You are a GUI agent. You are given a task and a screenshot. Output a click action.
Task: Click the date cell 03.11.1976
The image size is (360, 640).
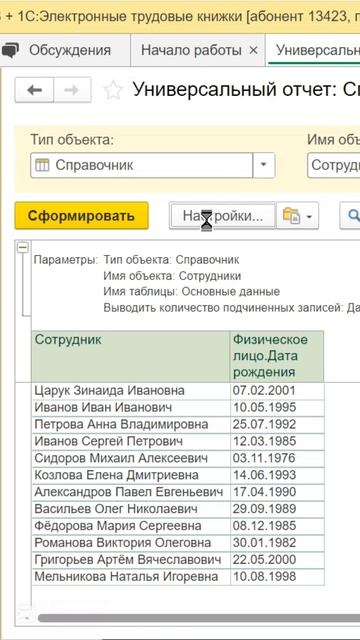(x=277, y=458)
